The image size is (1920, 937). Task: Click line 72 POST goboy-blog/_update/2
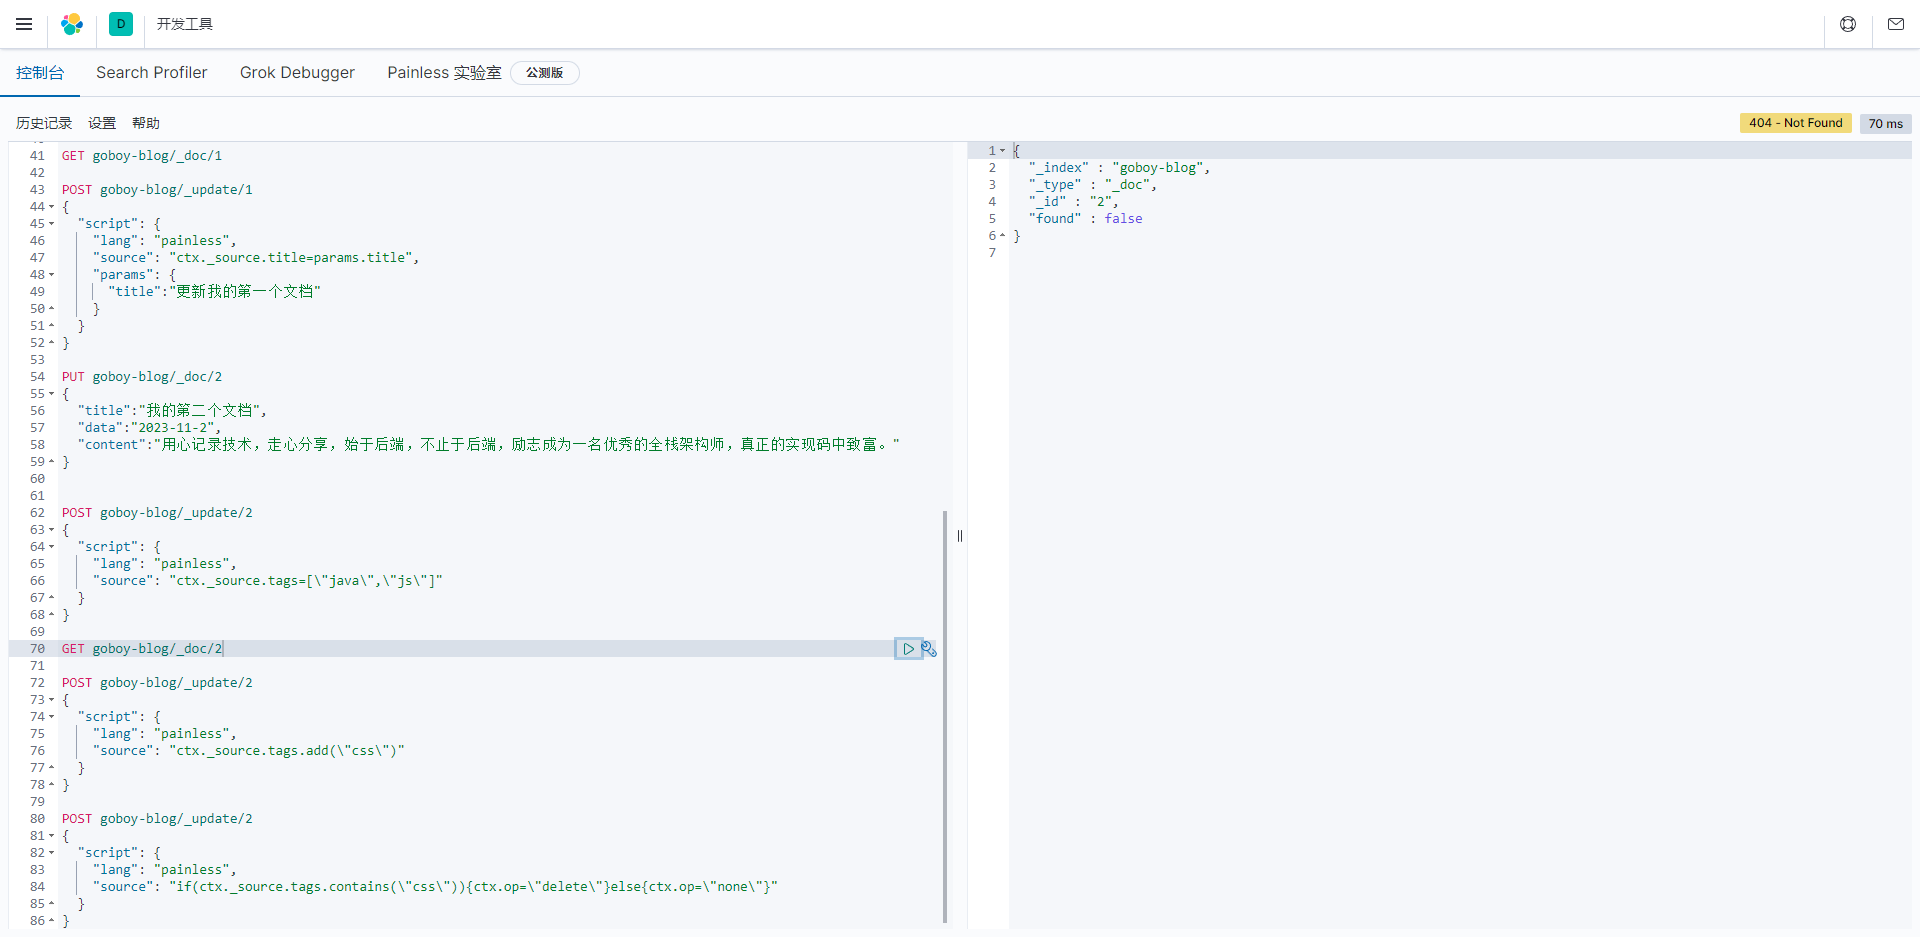point(157,683)
